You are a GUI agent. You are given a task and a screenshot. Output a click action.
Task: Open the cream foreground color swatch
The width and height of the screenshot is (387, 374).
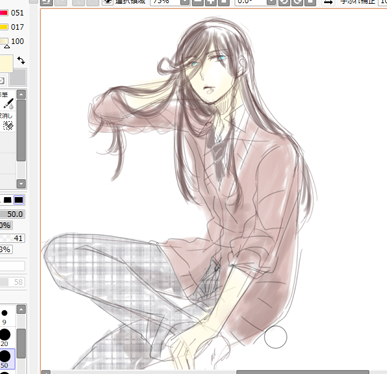click(x=6, y=64)
